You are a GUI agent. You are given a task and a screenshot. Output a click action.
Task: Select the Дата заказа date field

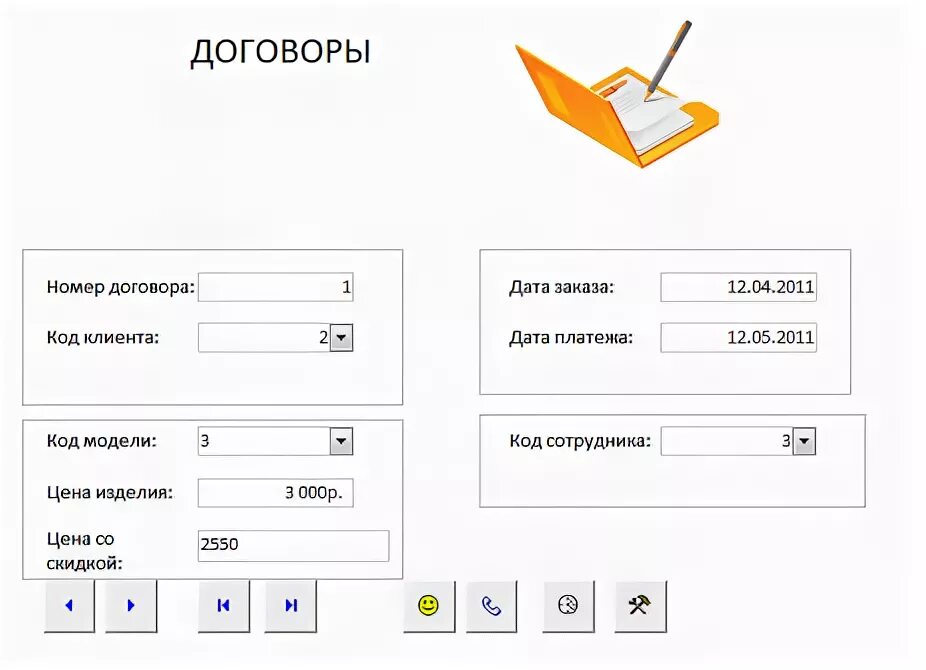pos(738,287)
